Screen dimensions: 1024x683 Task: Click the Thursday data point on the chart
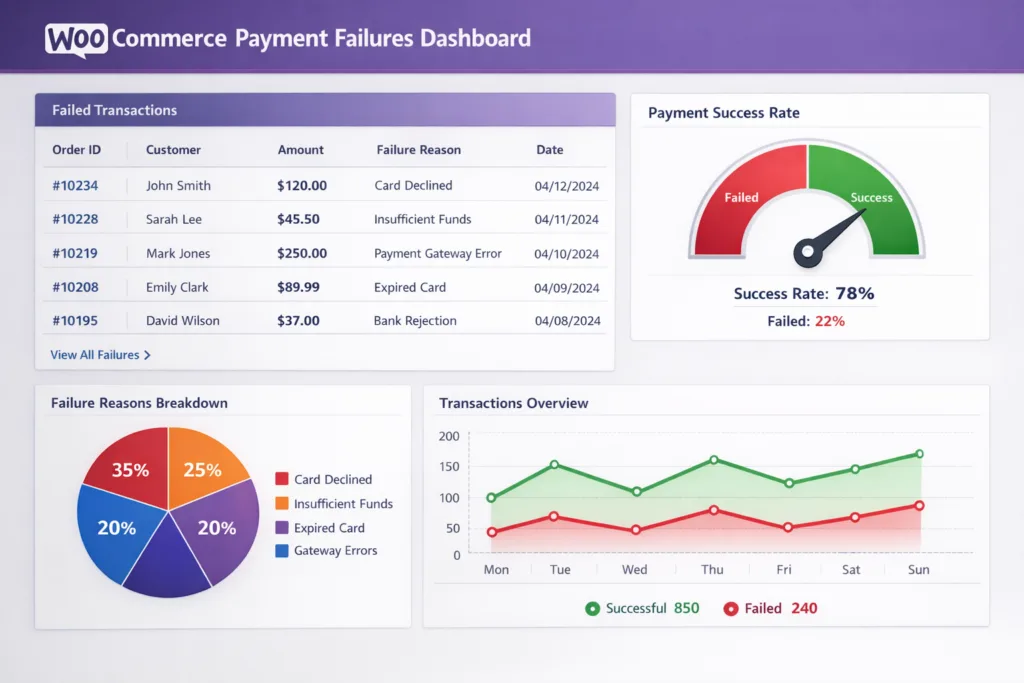coord(712,460)
